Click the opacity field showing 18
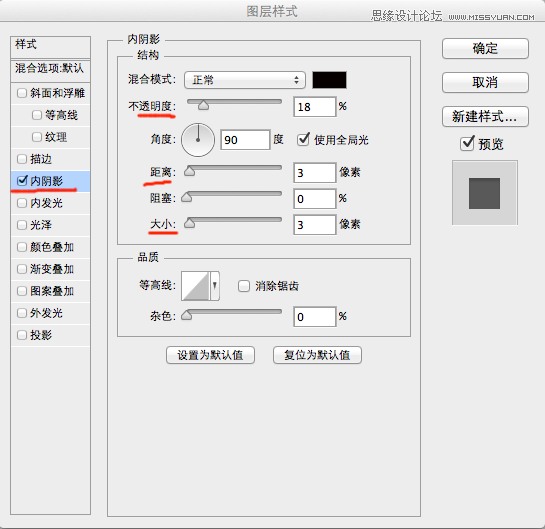 pos(315,107)
